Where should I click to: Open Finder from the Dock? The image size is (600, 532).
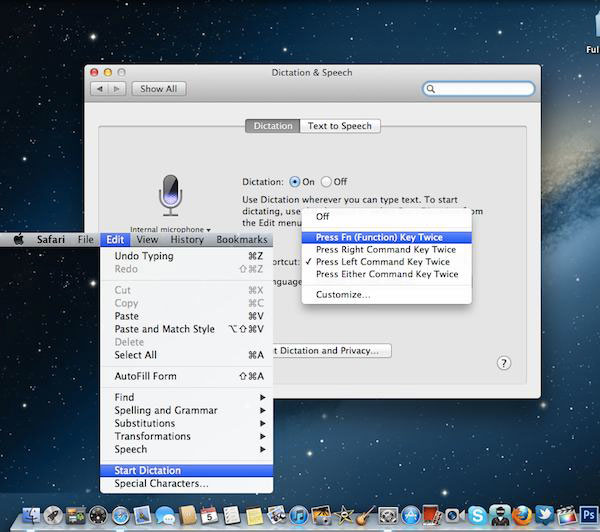point(31,515)
